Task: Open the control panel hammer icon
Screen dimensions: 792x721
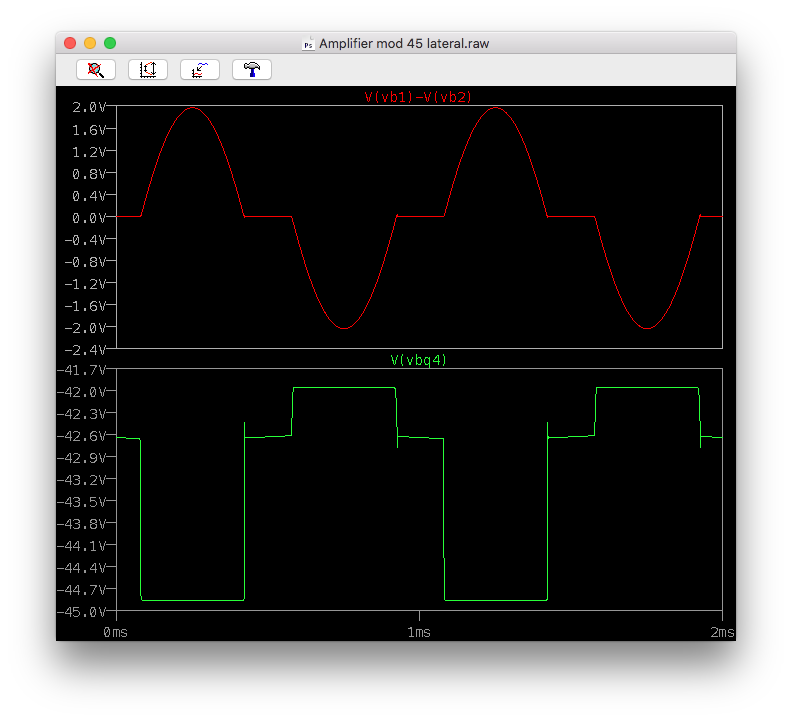Action: click(252, 70)
